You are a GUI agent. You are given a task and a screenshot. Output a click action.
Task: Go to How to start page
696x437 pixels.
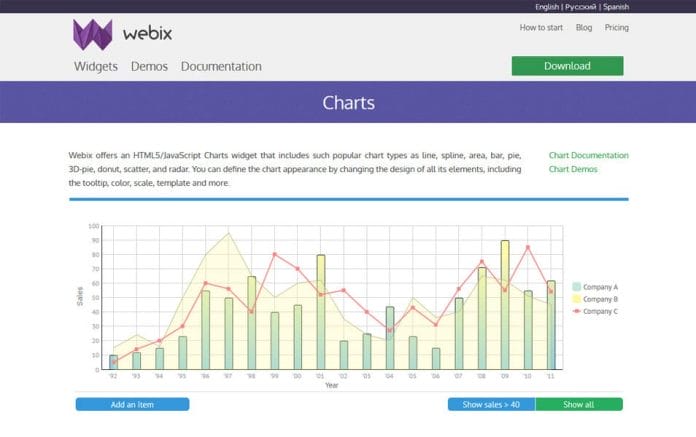pyautogui.click(x=541, y=28)
